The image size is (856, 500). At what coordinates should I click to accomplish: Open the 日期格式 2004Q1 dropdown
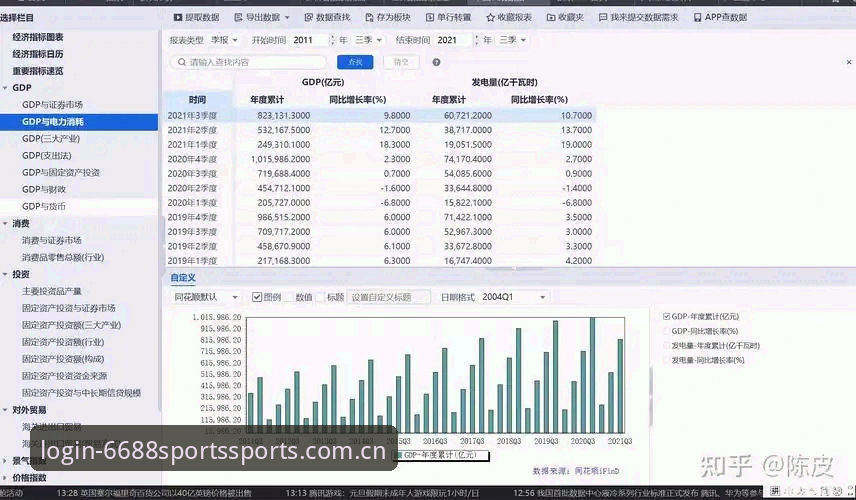pos(514,297)
